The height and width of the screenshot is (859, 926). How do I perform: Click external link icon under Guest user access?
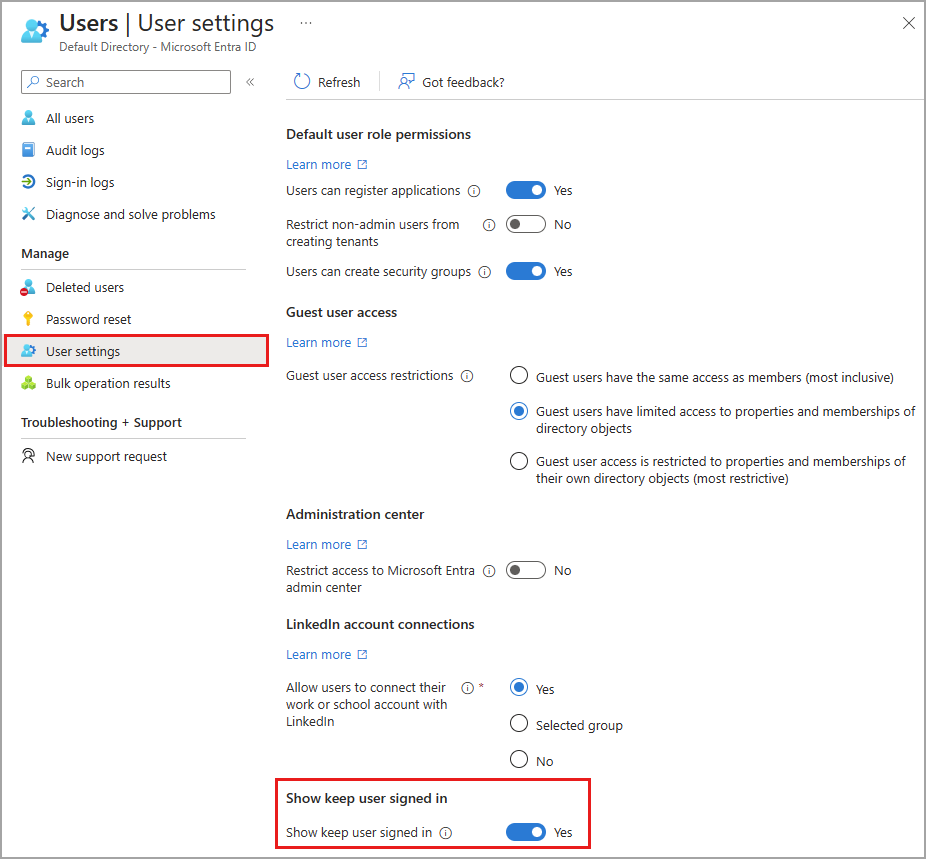(x=363, y=342)
